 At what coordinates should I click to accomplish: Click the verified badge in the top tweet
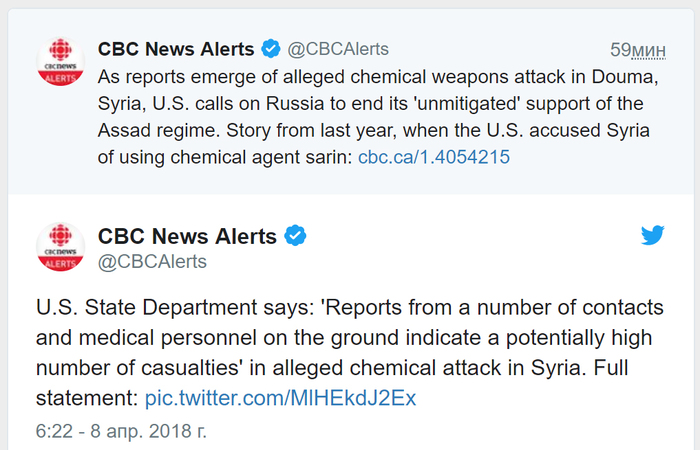(x=271, y=49)
